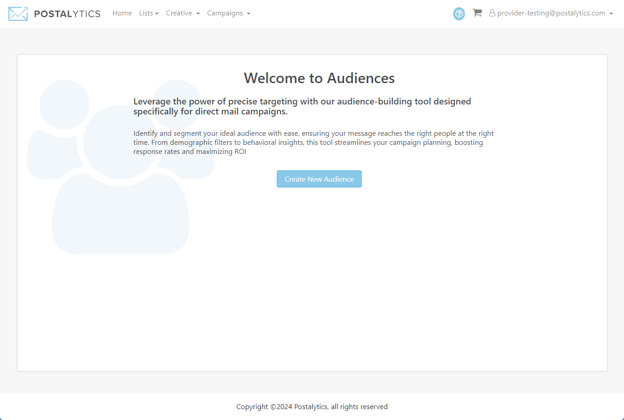
Task: Click the provider-testing@postalytics.com account link
Action: [551, 13]
